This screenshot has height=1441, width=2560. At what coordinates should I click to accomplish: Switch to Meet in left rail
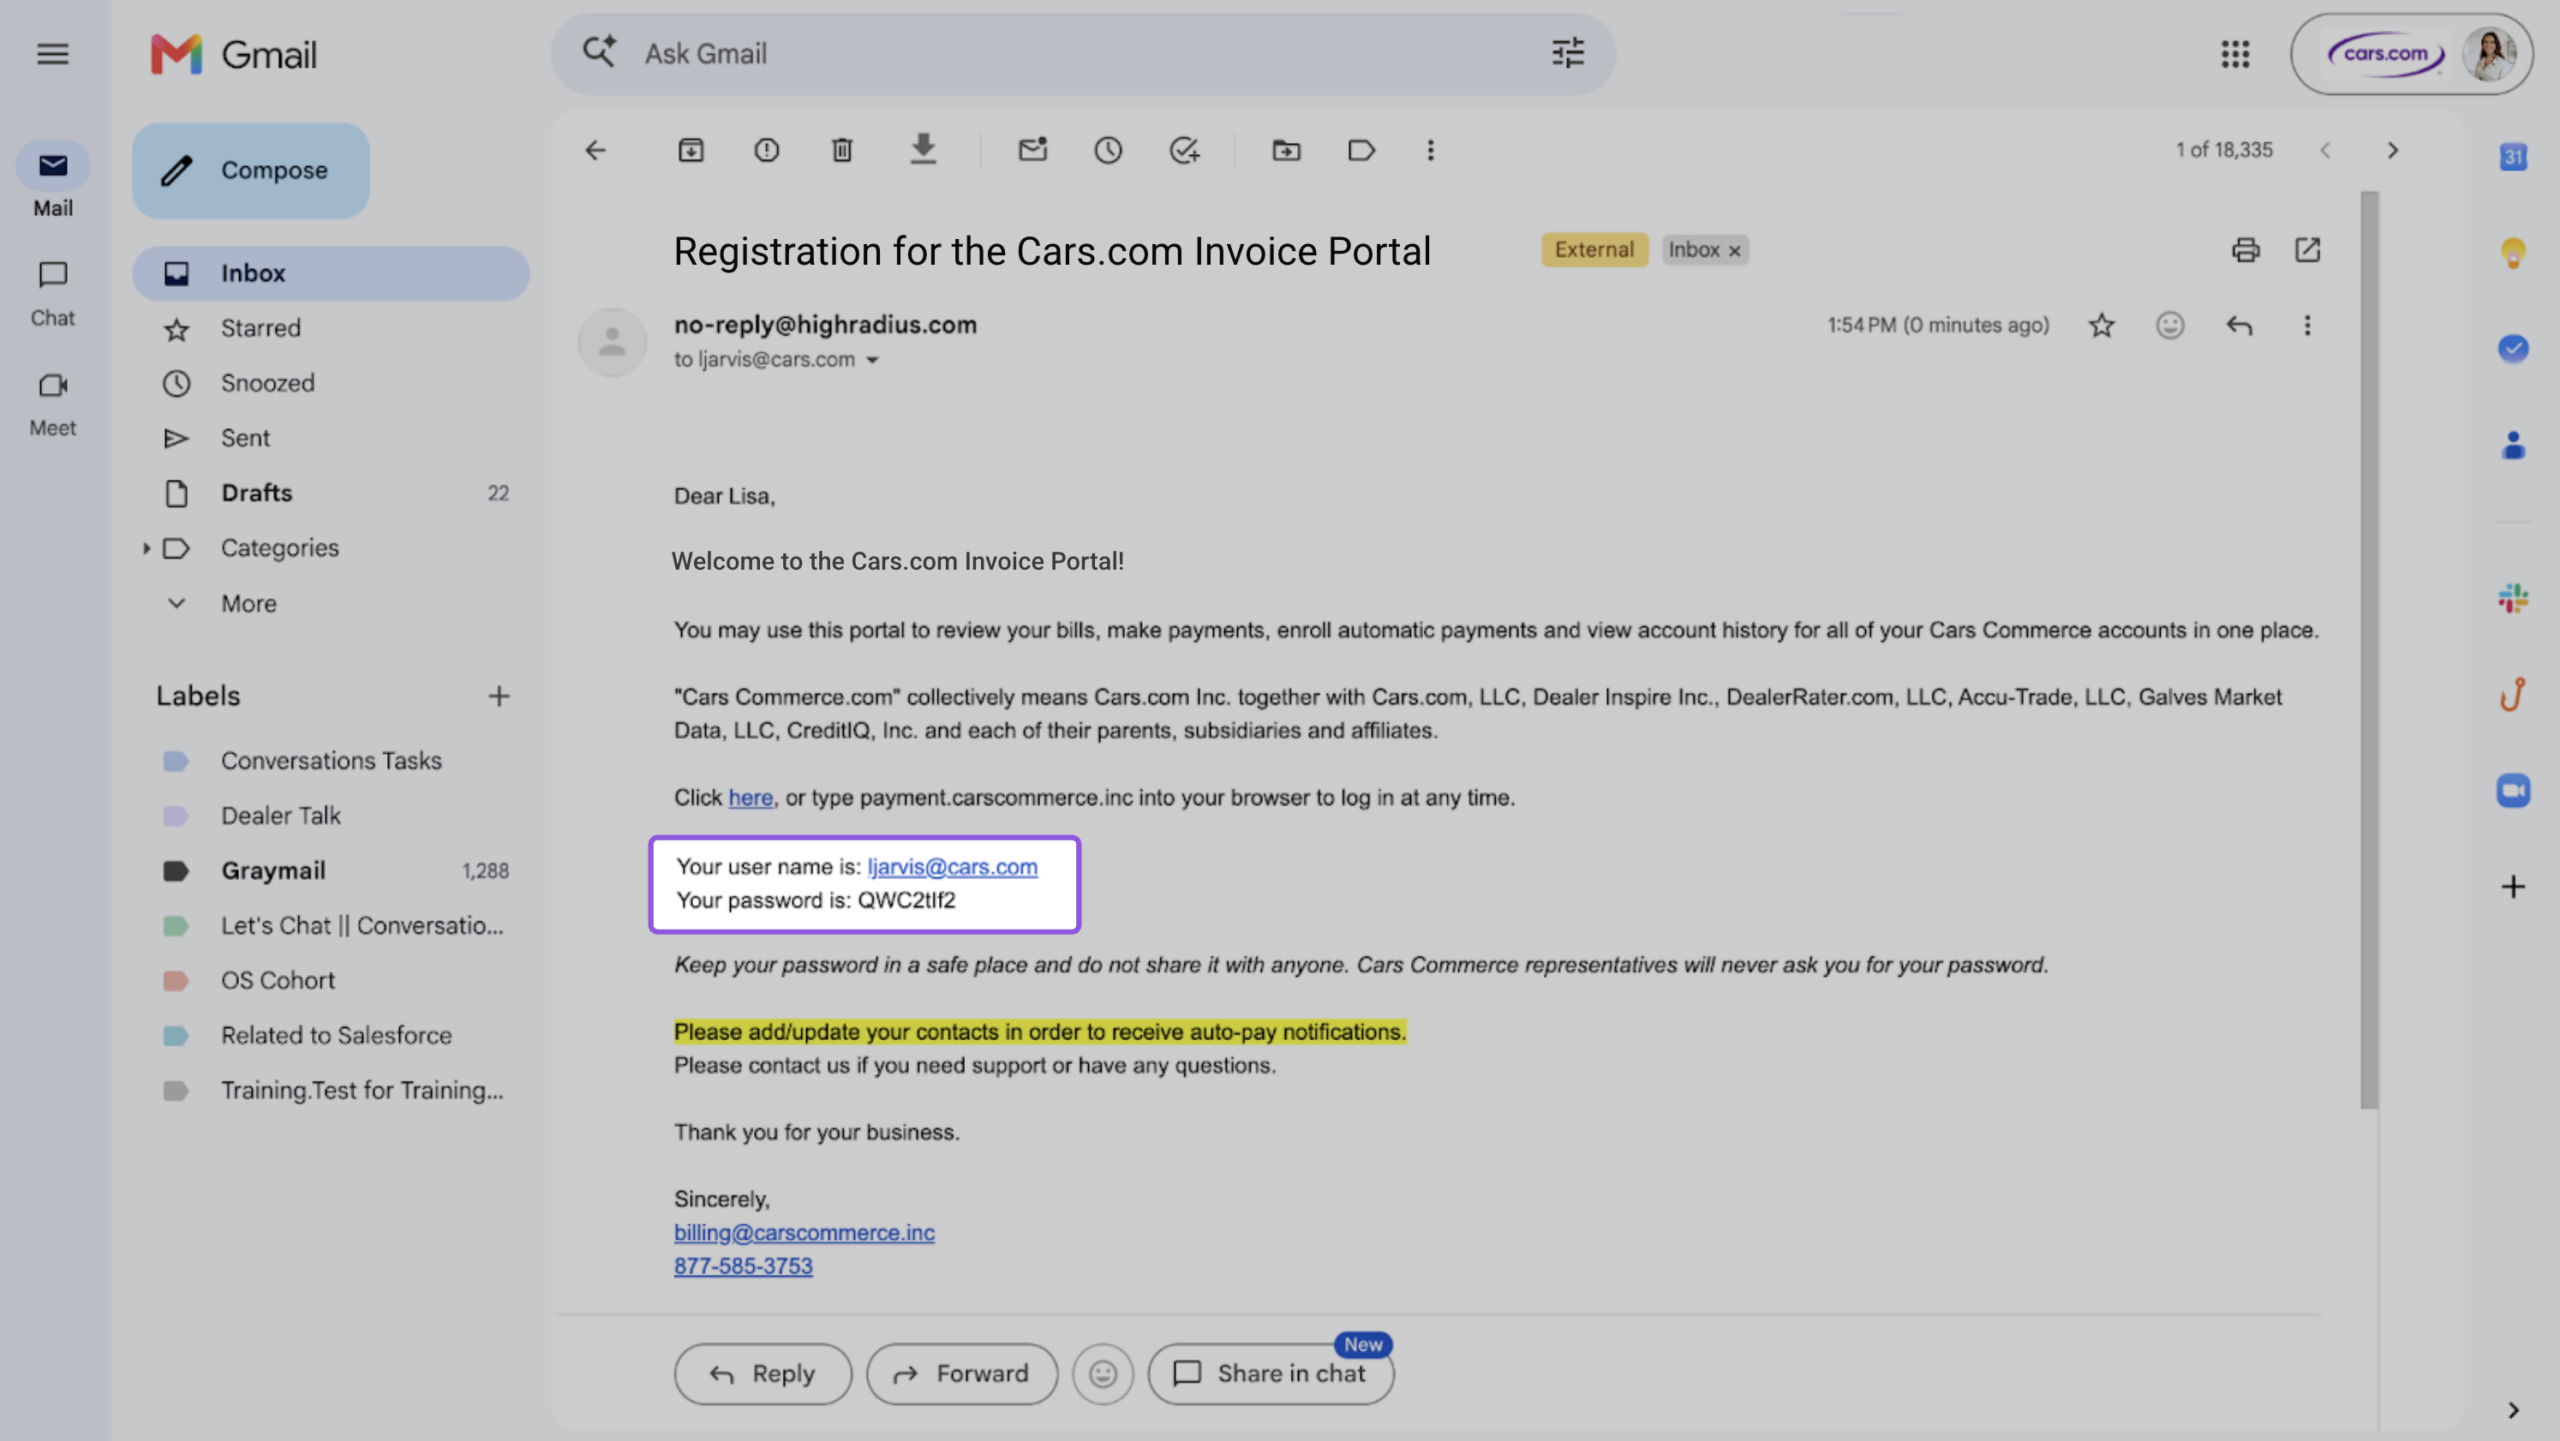[x=53, y=405]
